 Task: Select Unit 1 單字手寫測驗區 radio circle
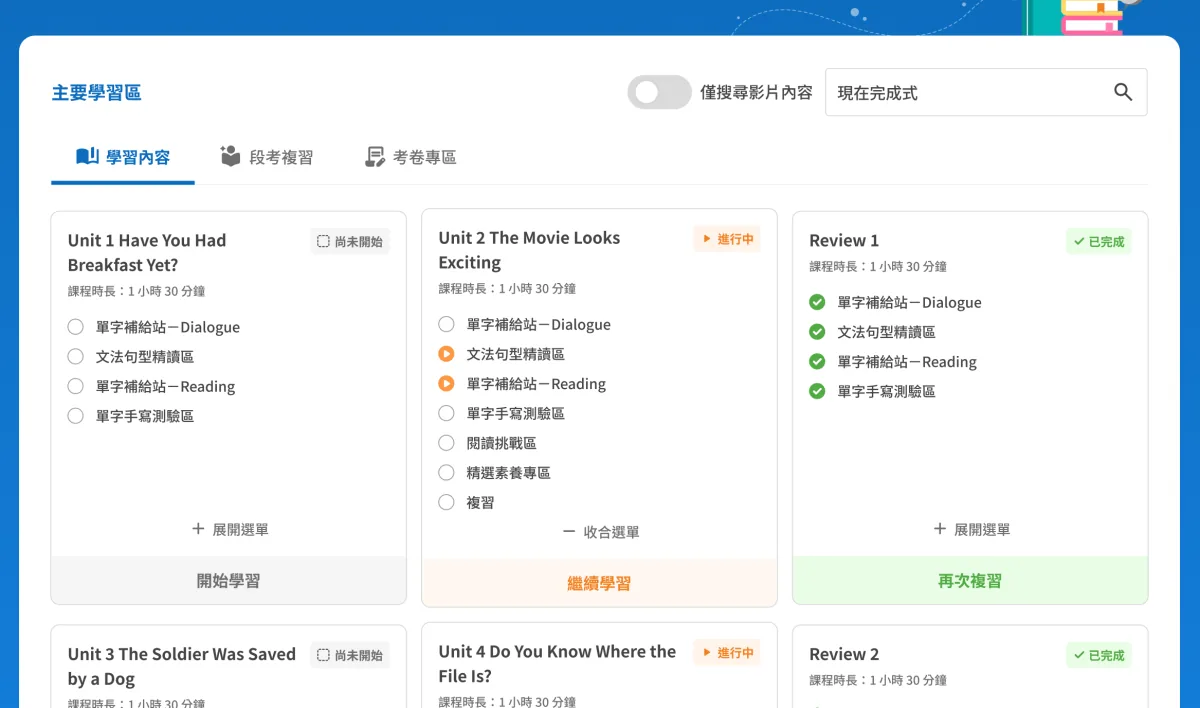75,416
